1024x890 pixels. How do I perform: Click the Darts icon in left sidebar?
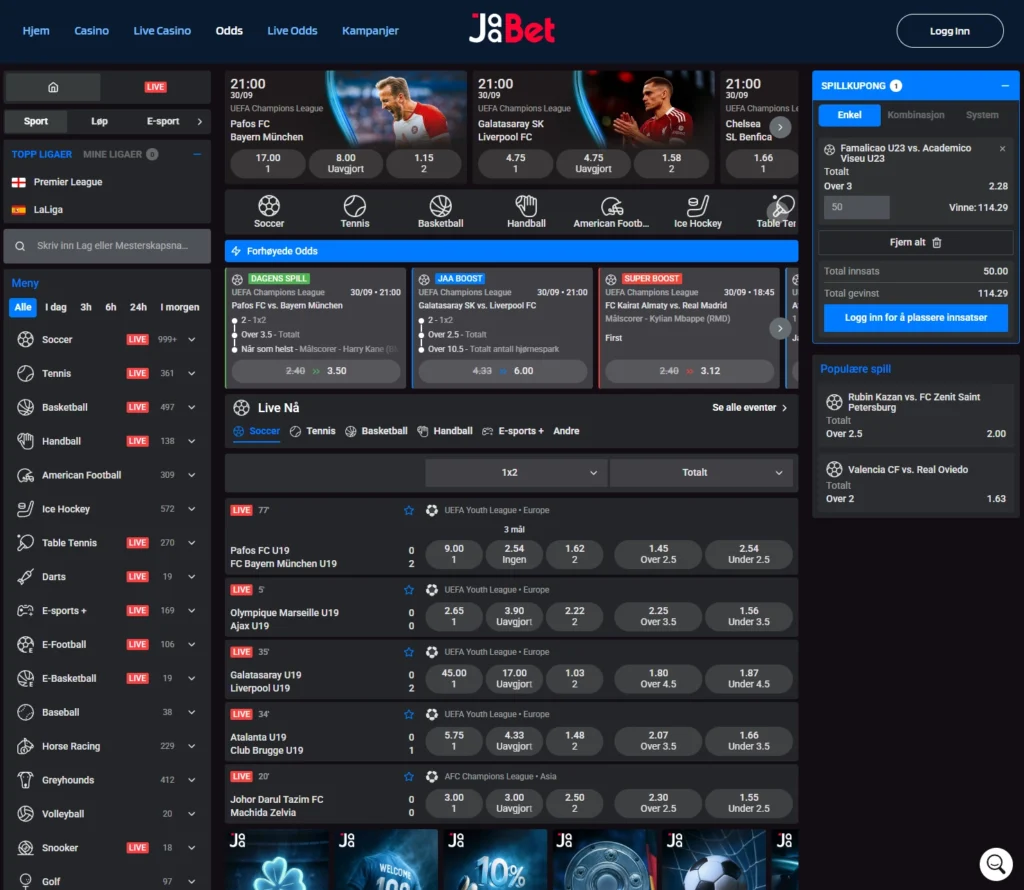click(25, 576)
